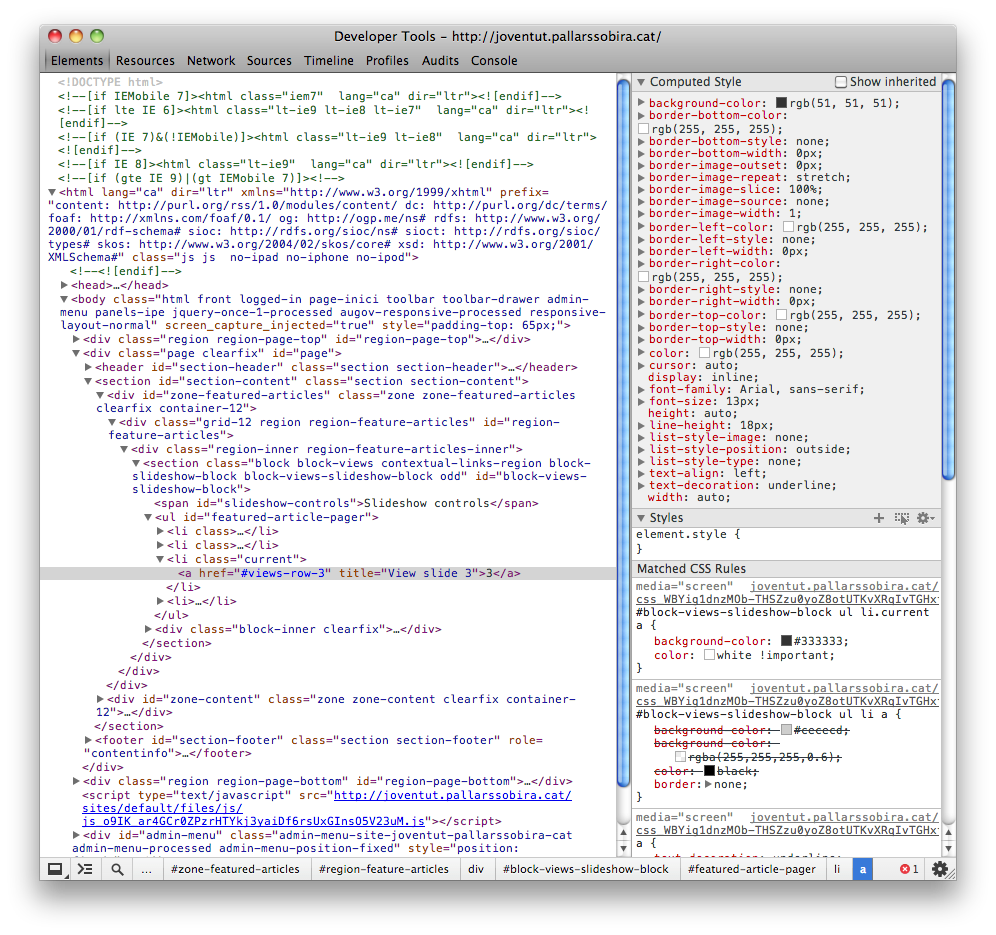The image size is (996, 935).
Task: Select the span slideshow-controls row
Action: pos(347,504)
